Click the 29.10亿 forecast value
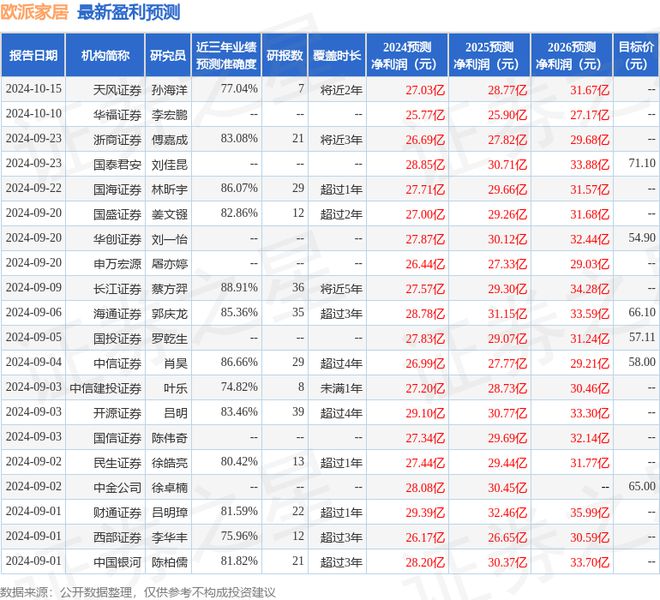The width and height of the screenshot is (660, 600). [x=425, y=413]
